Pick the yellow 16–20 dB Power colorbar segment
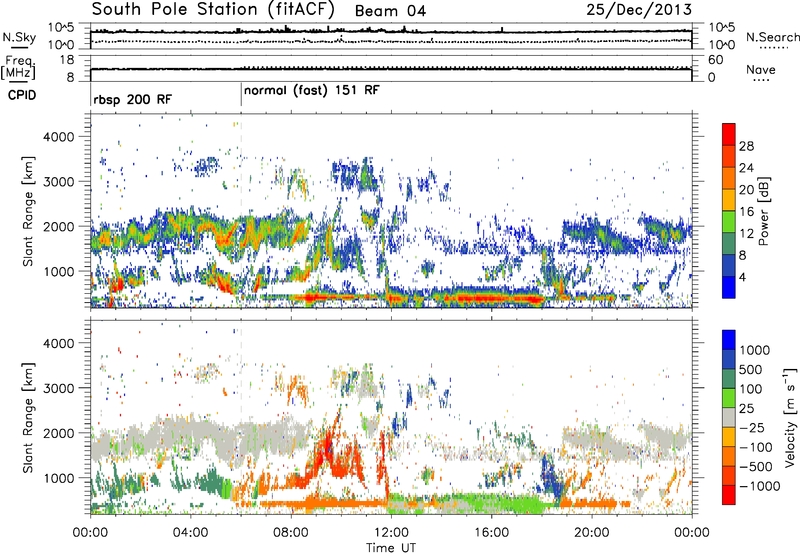 [x=729, y=200]
